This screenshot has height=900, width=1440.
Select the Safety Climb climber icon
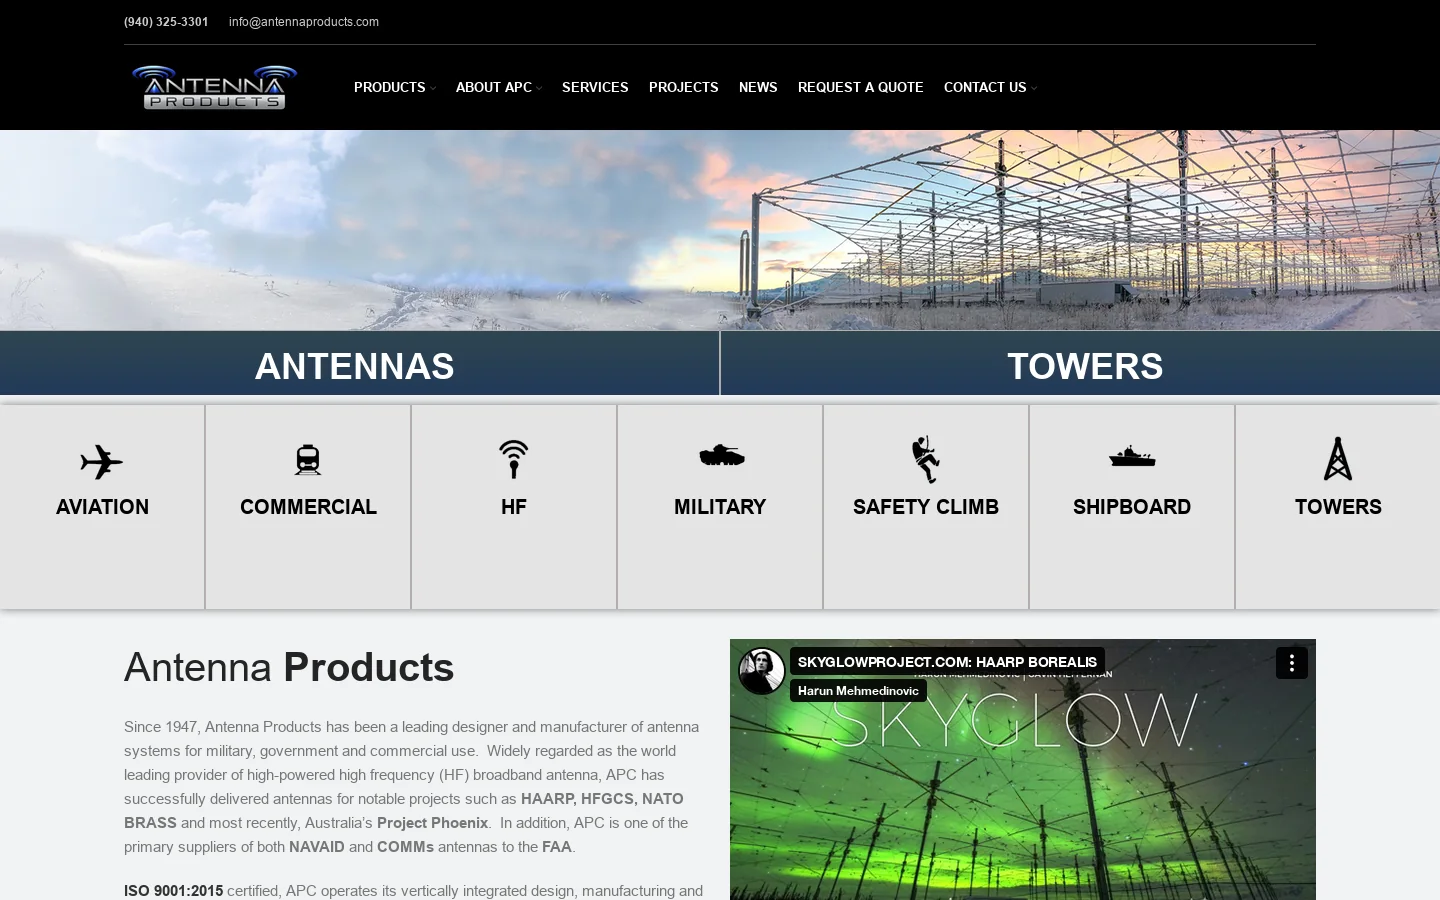tap(926, 459)
